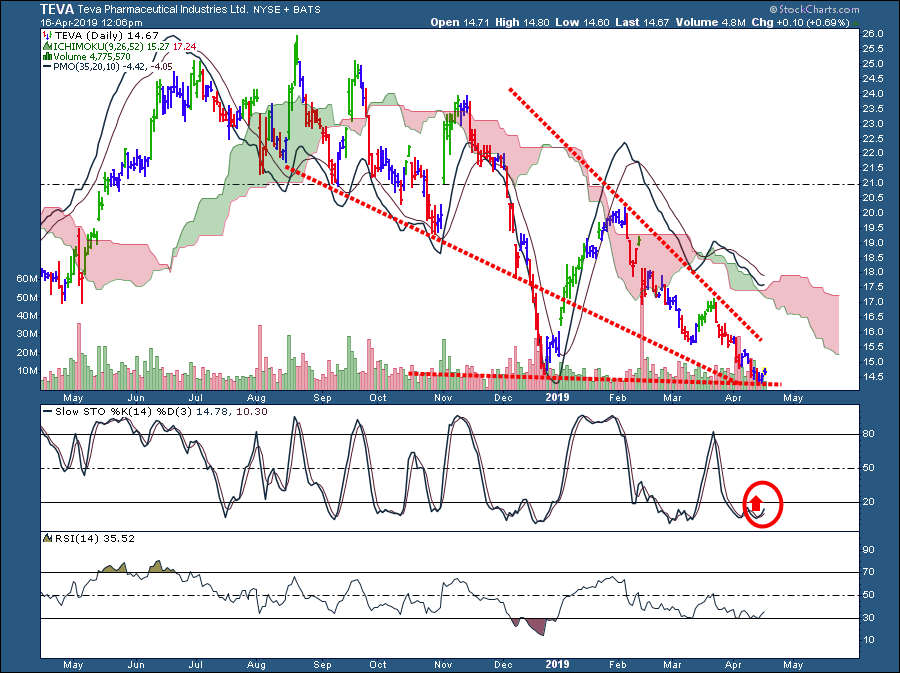Click the ICHIMOKU(9,26,52) legend label

pos(97,46)
